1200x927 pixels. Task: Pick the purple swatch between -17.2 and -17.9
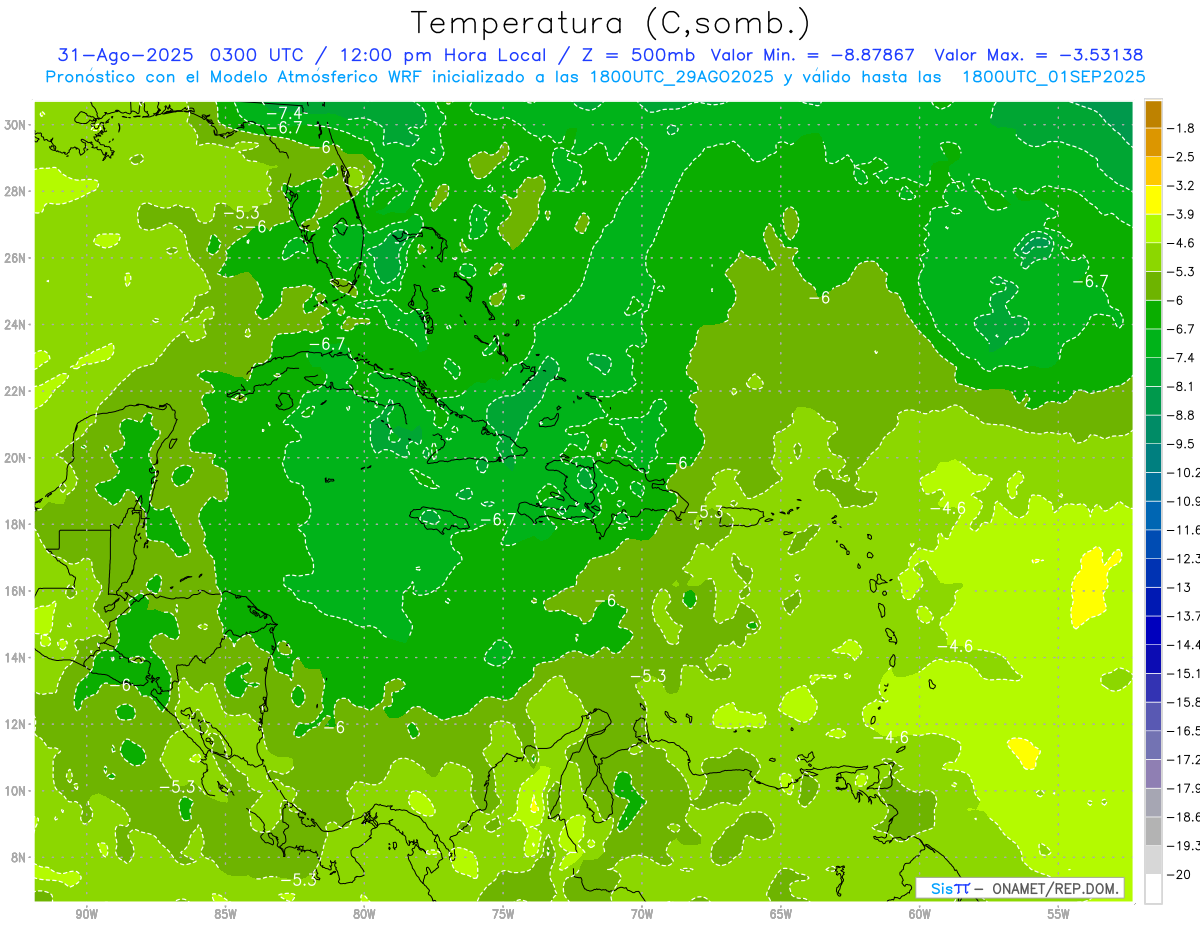pos(1153,774)
